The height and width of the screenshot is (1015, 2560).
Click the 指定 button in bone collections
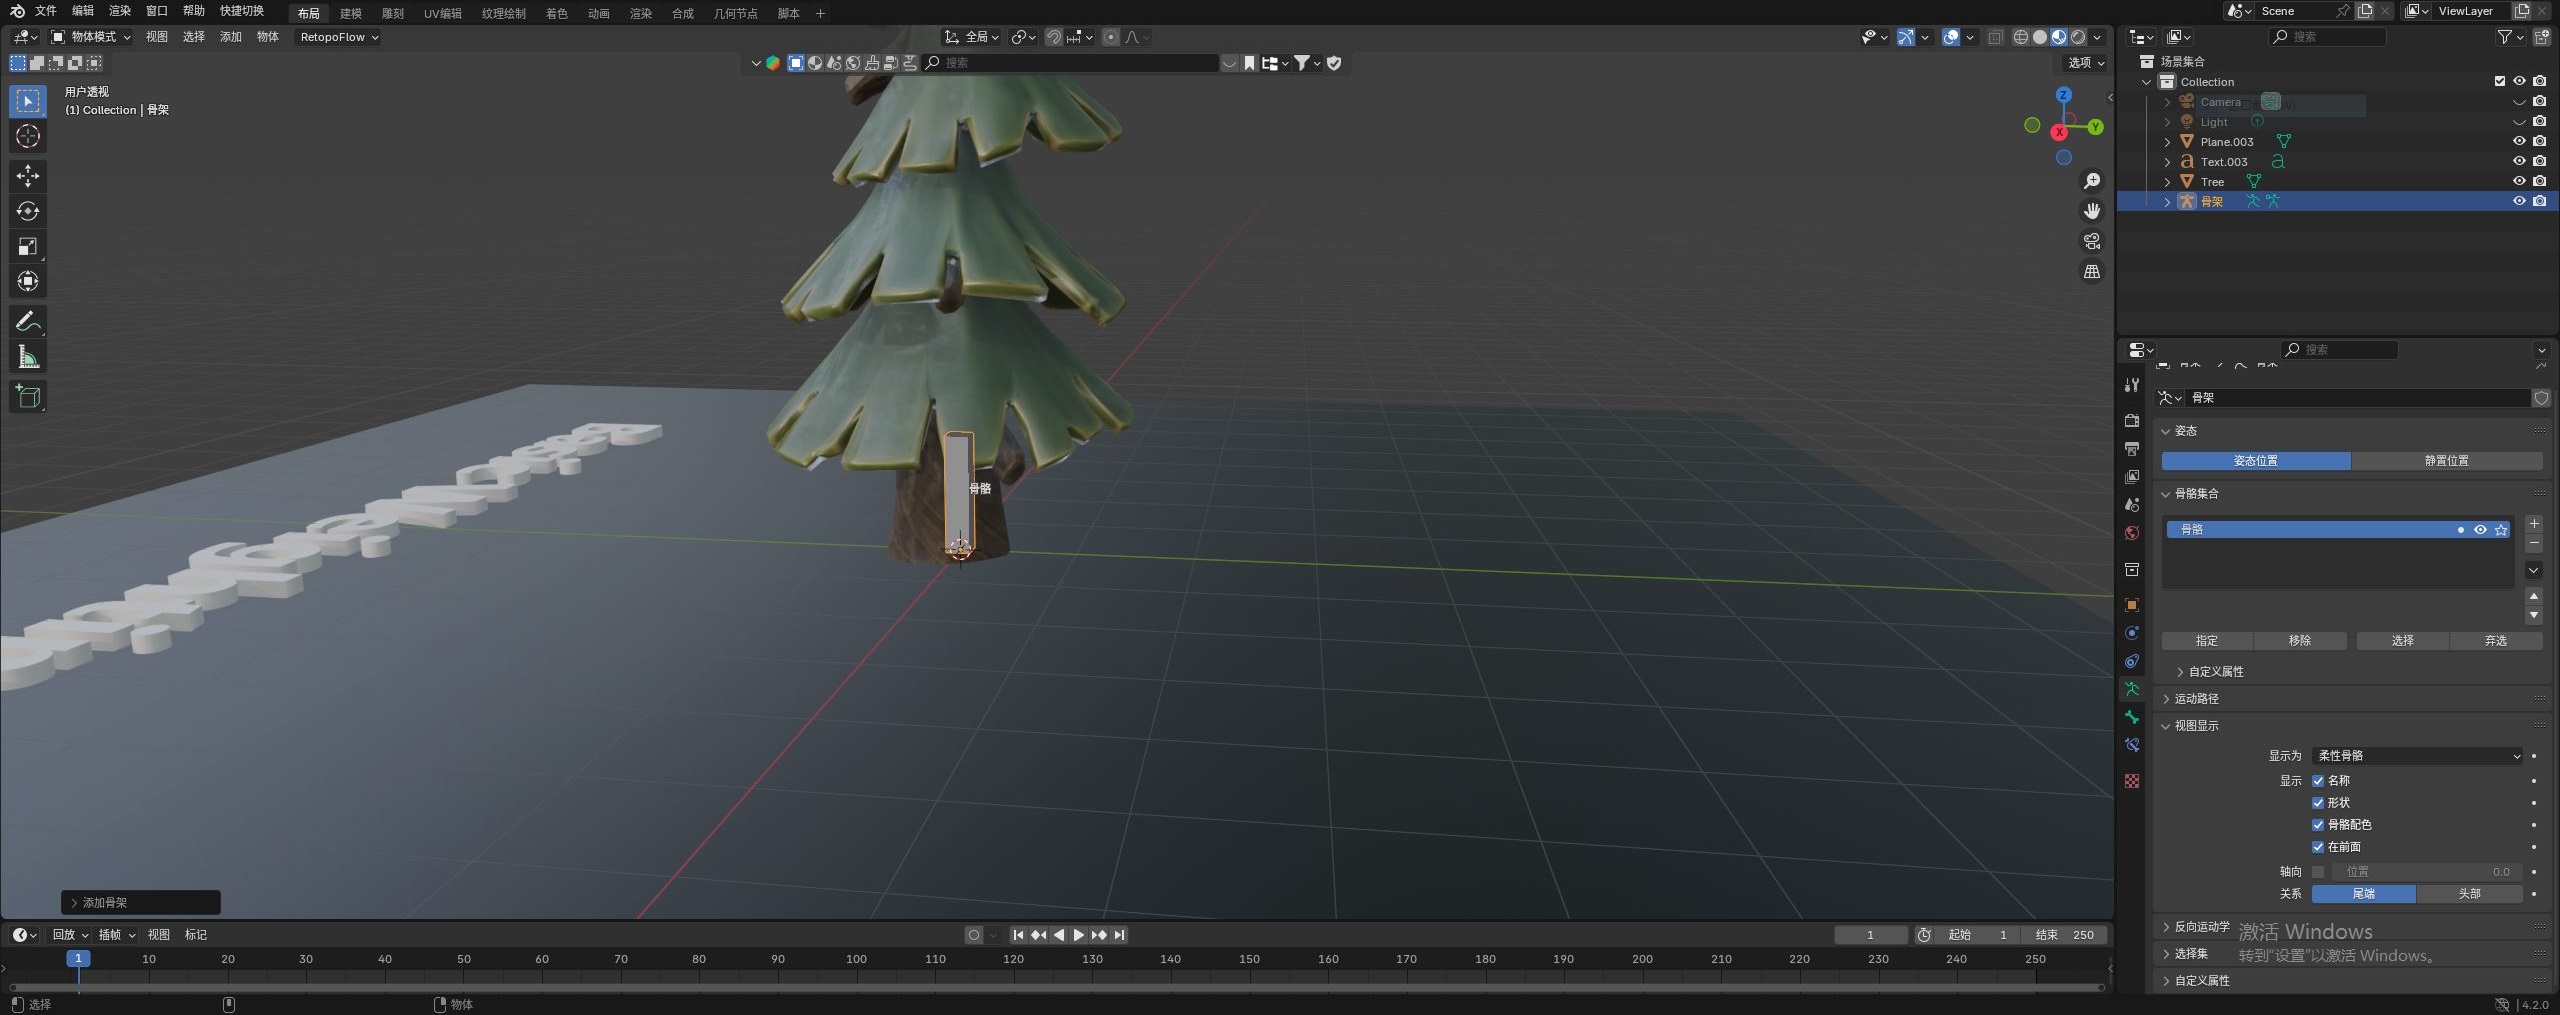tap(2206, 641)
